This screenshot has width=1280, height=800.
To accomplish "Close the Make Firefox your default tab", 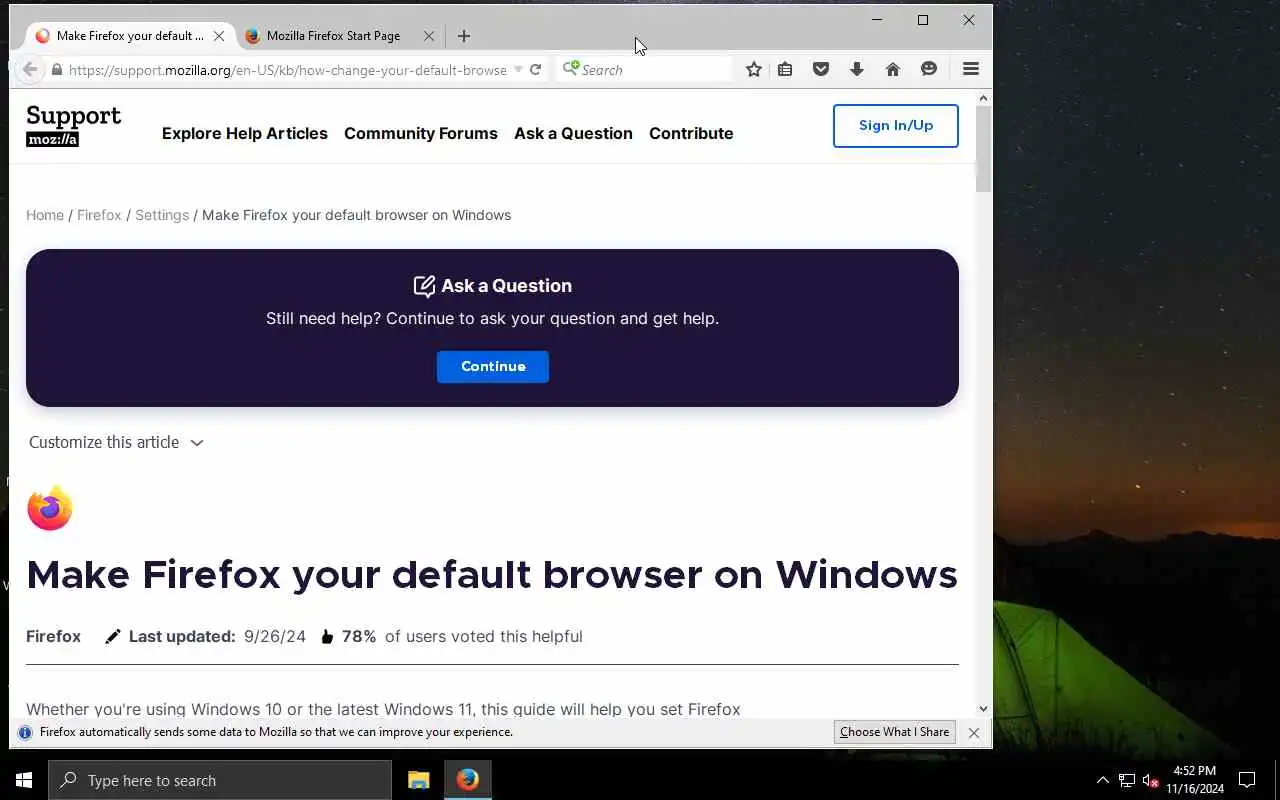I will [219, 36].
